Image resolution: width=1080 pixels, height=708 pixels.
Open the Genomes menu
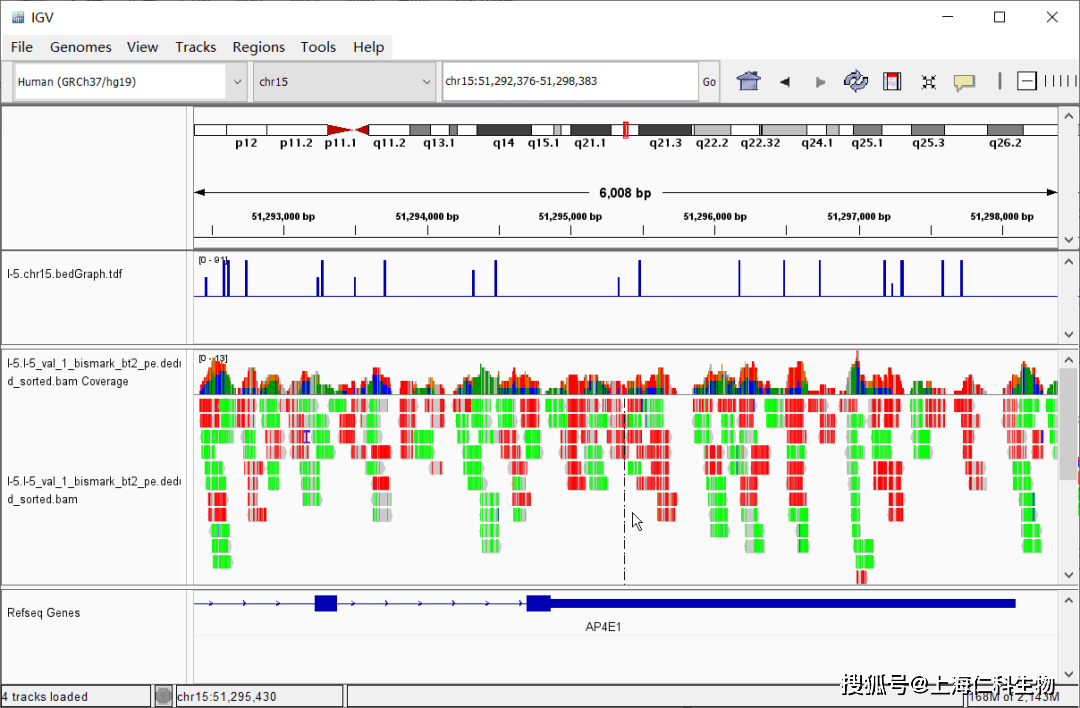coord(80,47)
